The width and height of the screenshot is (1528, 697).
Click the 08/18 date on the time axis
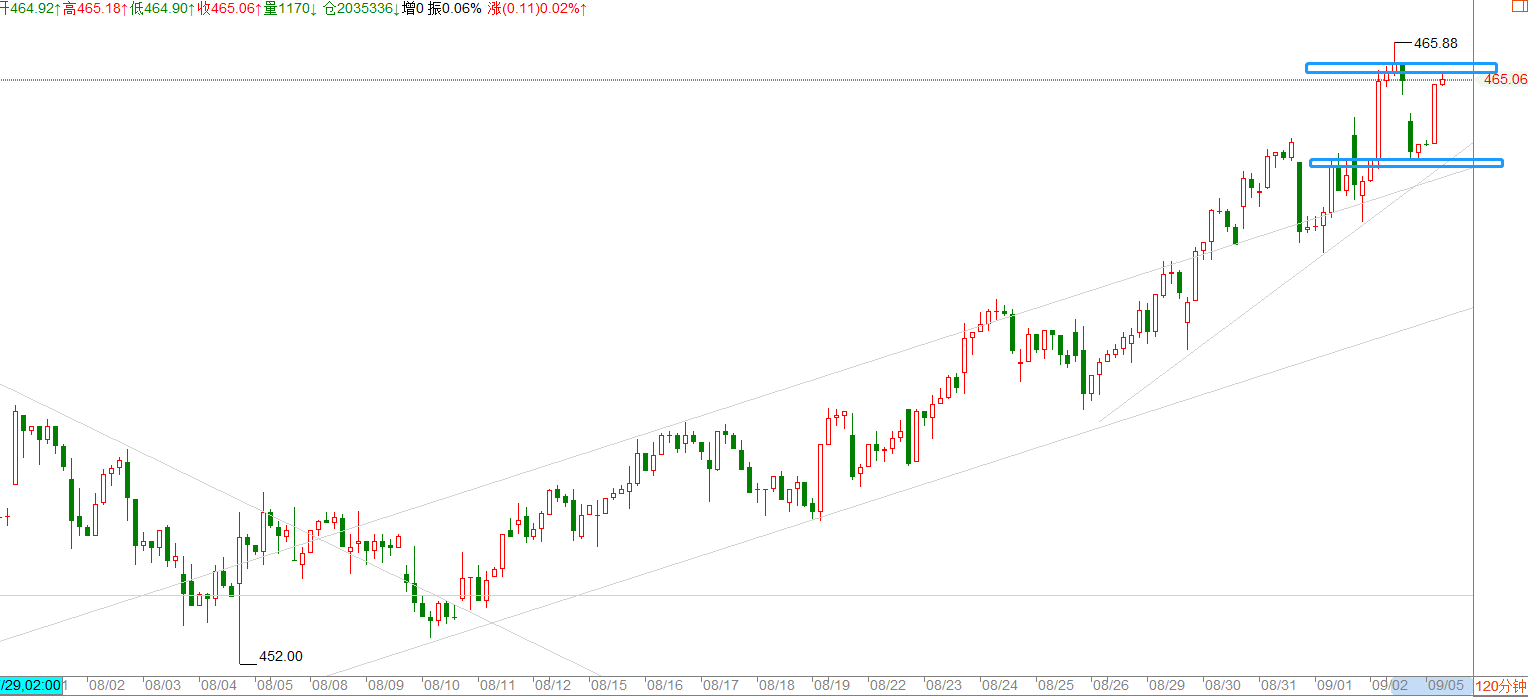click(x=776, y=686)
